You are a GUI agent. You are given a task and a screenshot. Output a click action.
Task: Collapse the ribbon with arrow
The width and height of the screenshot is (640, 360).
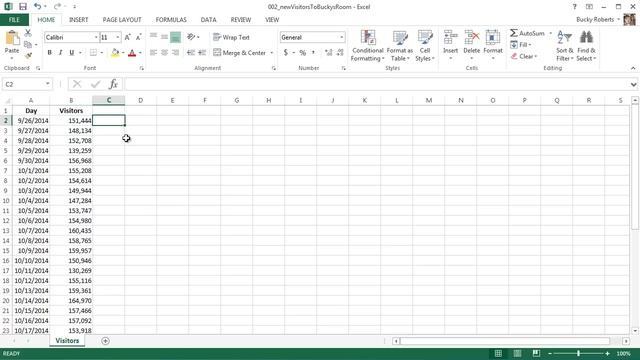click(x=633, y=68)
